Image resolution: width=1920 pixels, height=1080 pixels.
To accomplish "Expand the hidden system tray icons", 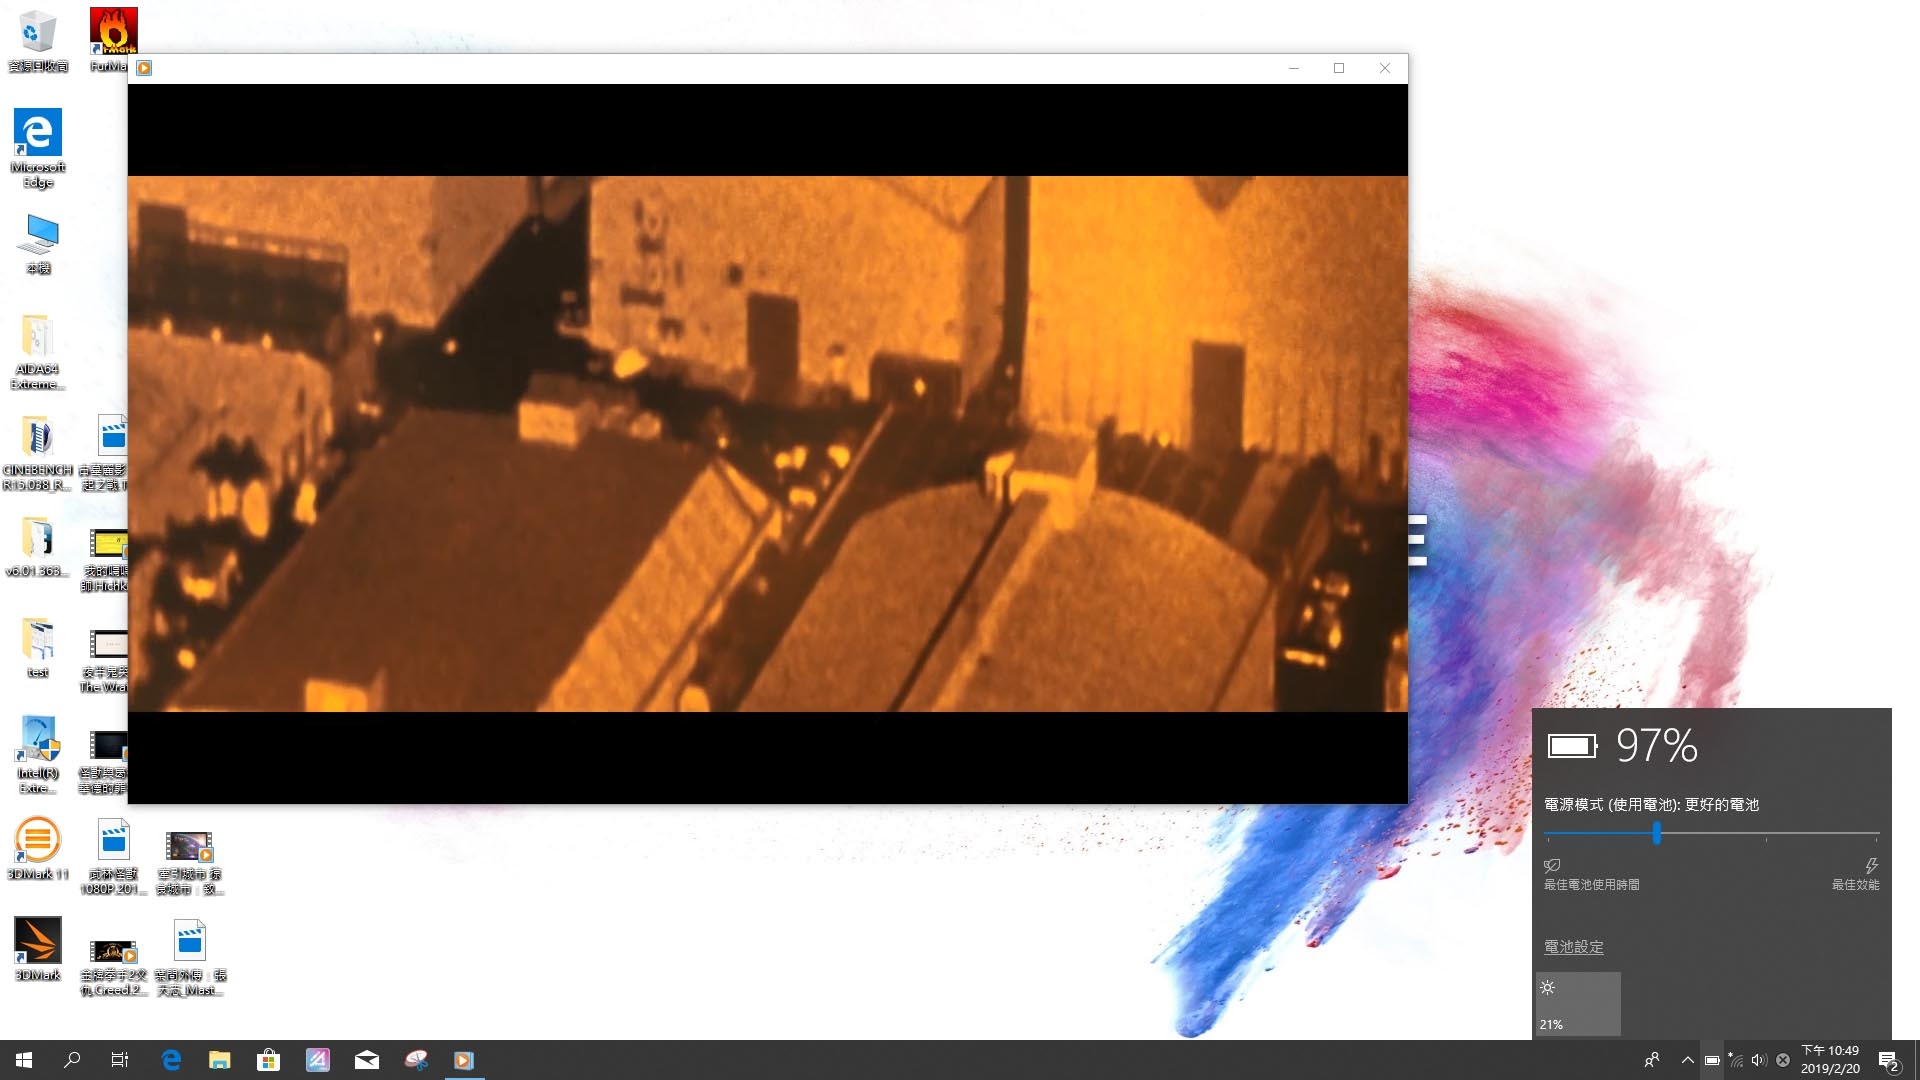I will [x=1688, y=1060].
